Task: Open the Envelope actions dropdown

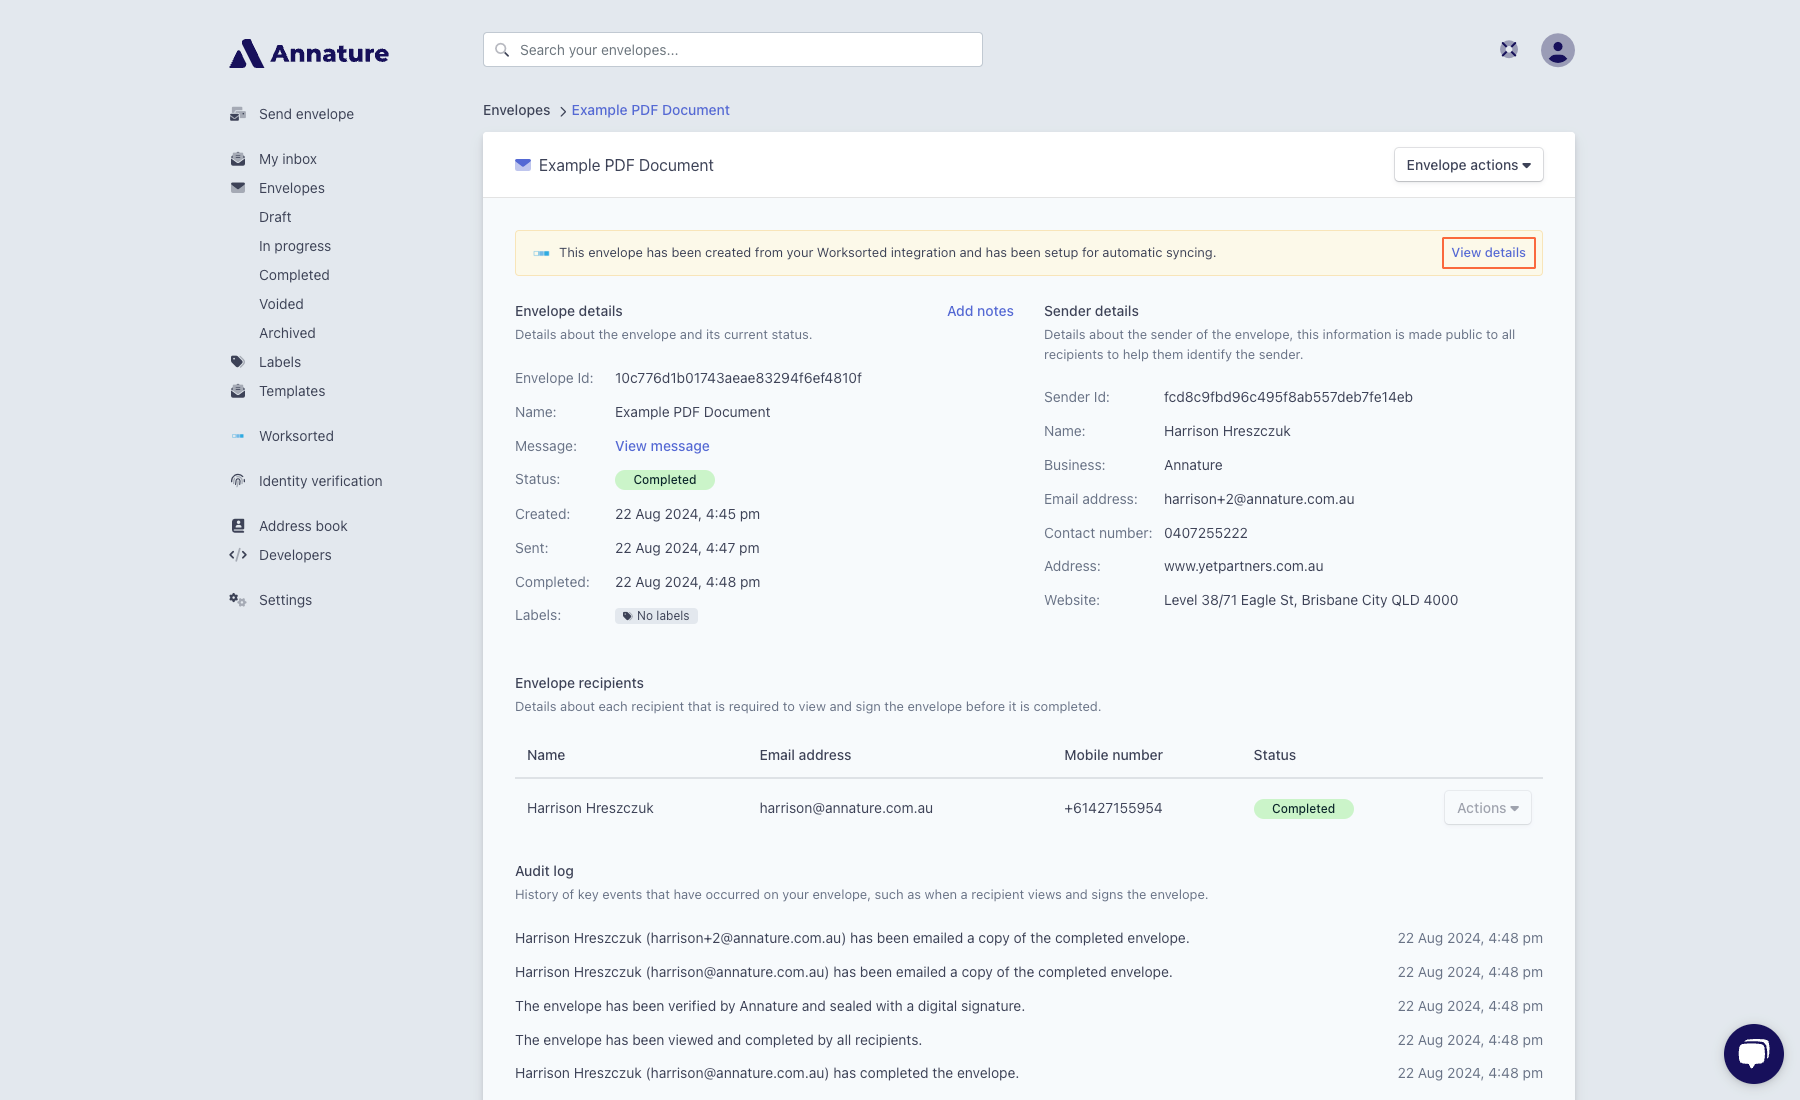Action: [1469, 165]
